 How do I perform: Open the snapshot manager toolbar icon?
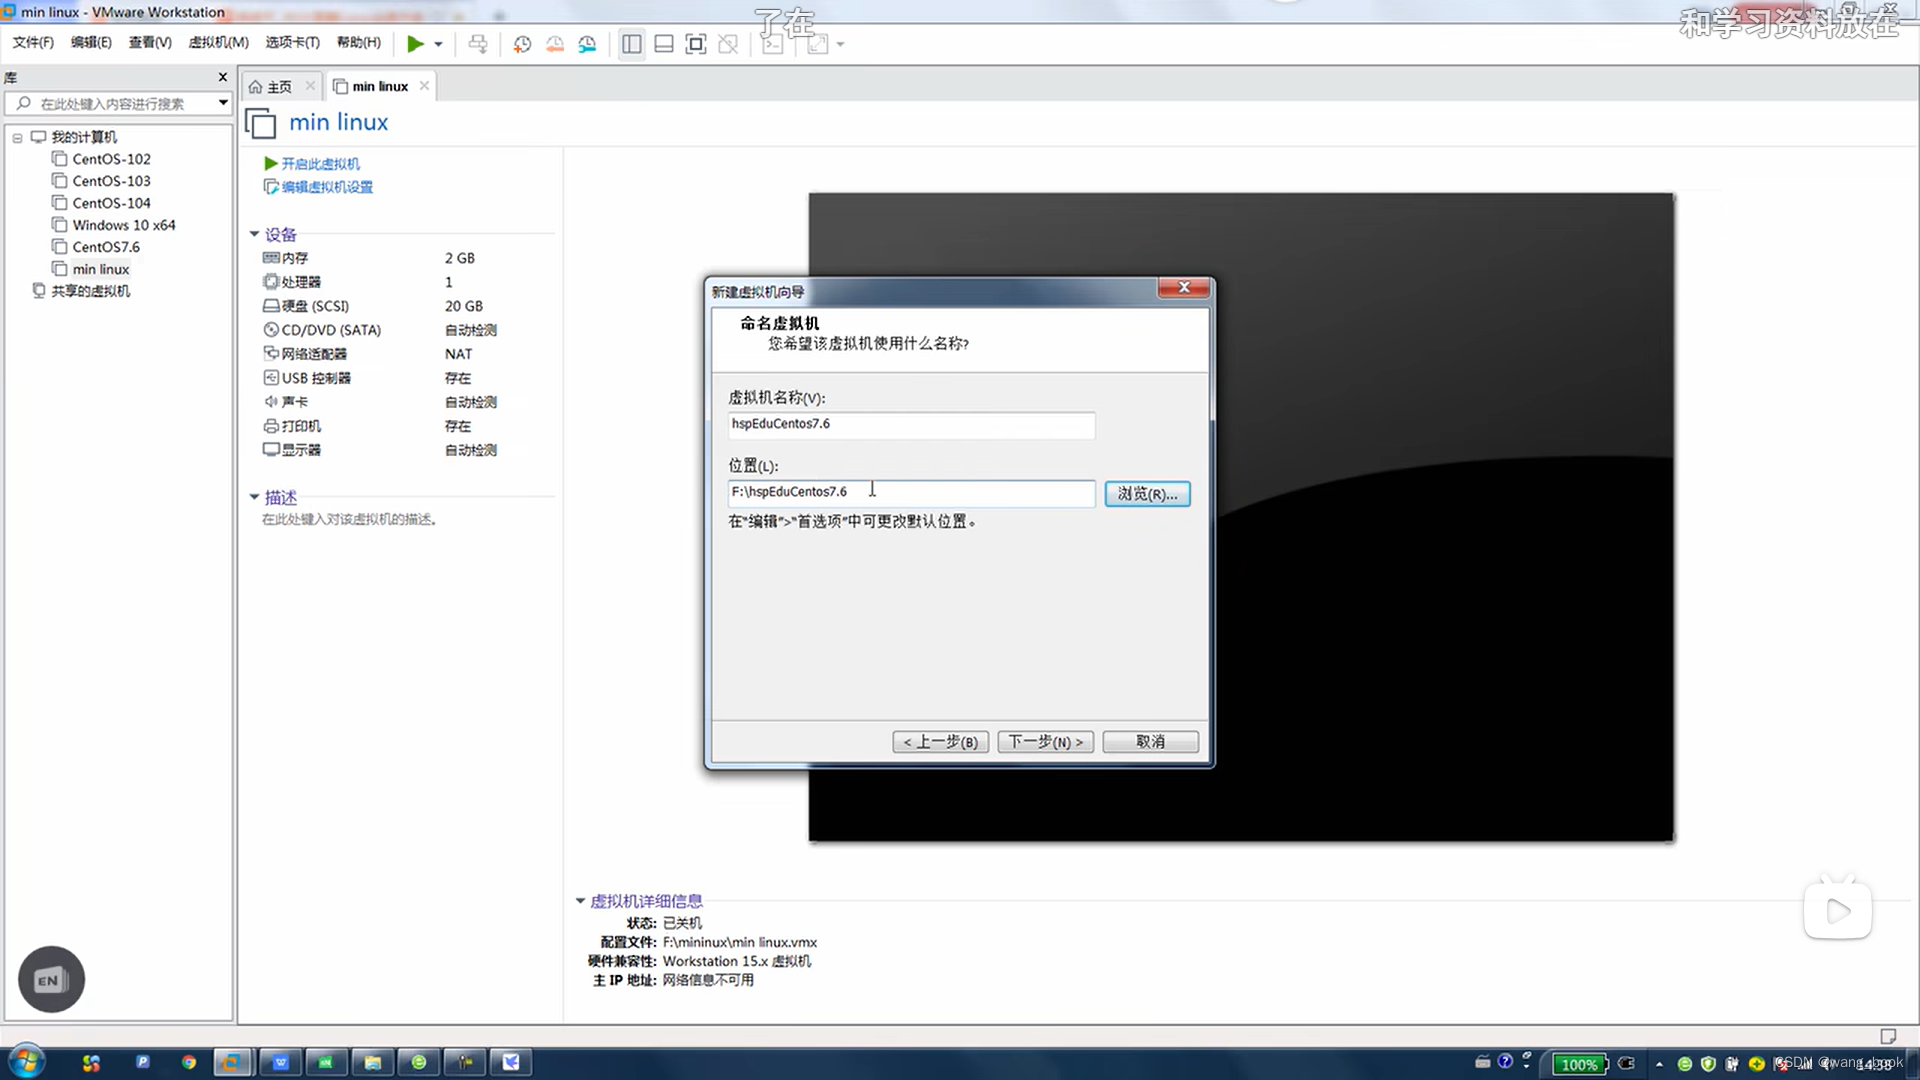(x=587, y=44)
